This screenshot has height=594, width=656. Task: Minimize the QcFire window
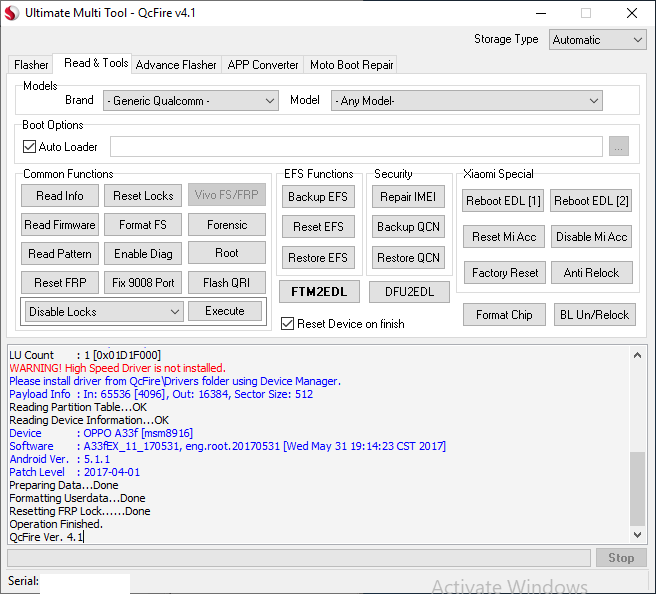point(541,13)
